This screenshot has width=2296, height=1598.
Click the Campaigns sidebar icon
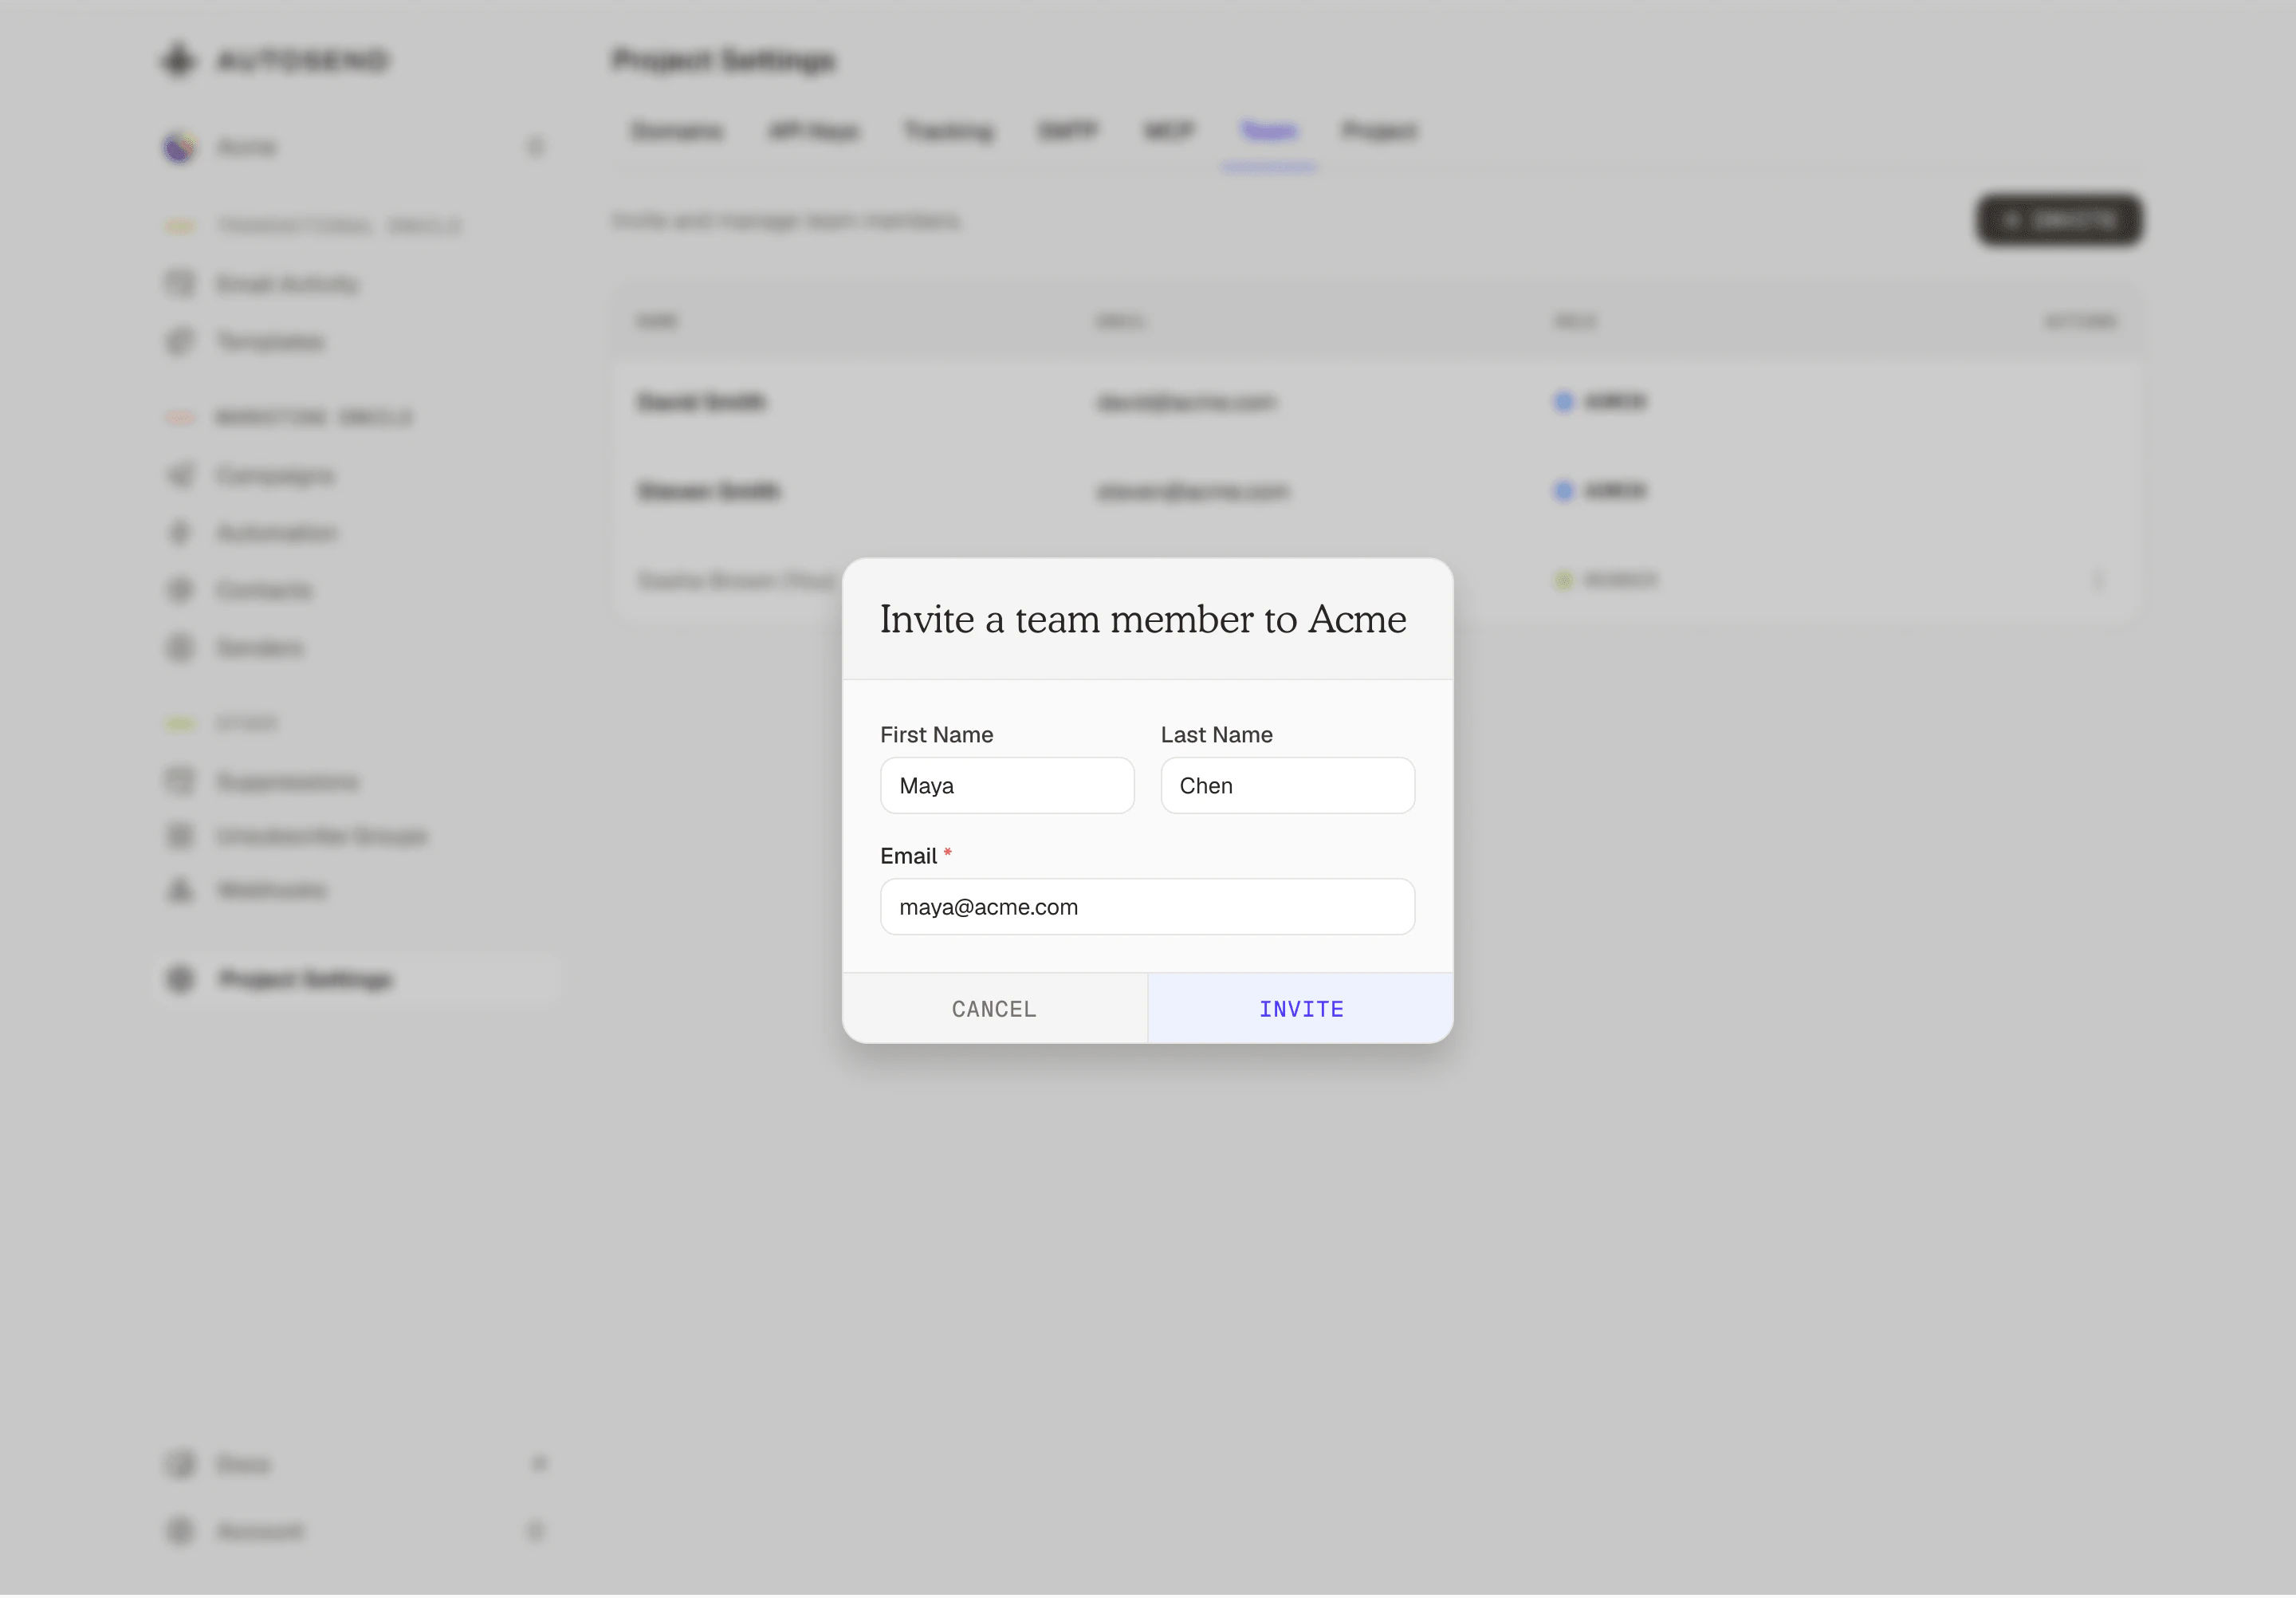[x=180, y=475]
